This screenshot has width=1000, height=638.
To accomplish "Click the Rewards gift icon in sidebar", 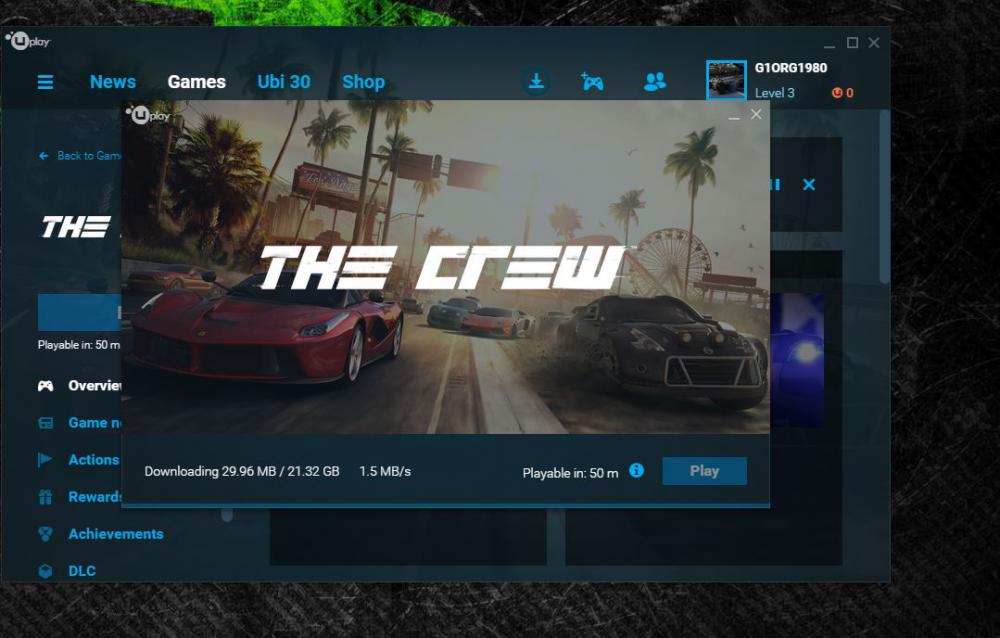I will [x=45, y=497].
